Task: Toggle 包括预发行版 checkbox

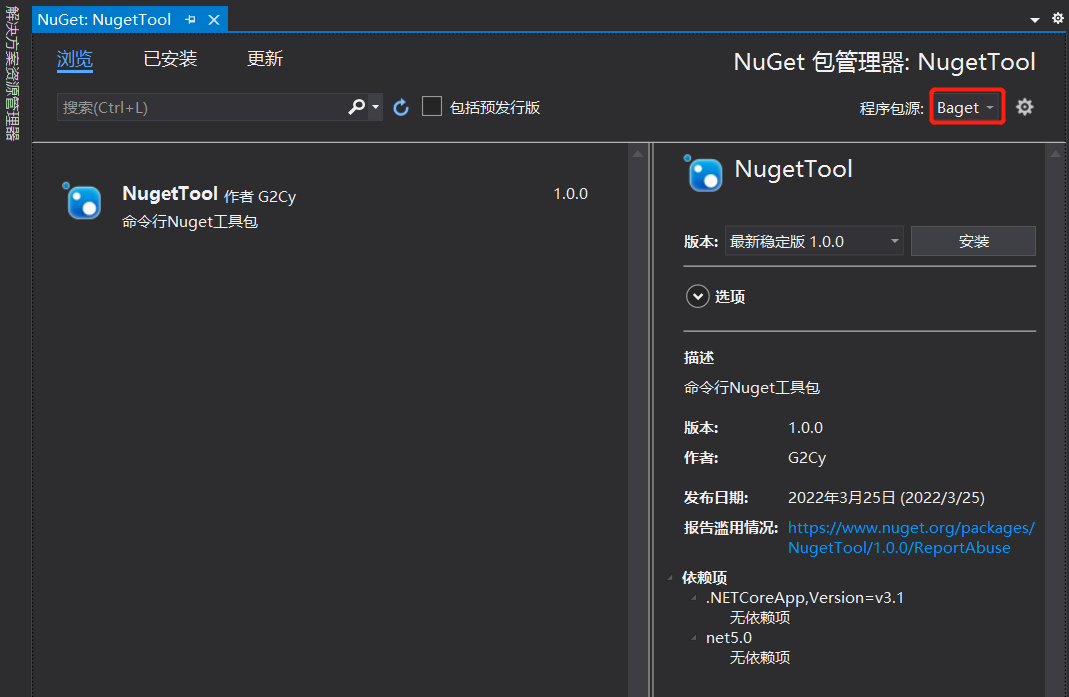Action: 432,106
